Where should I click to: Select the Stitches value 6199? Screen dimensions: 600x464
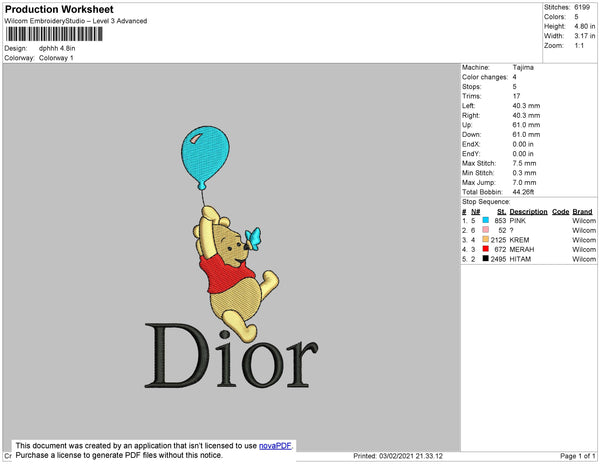pyautogui.click(x=582, y=7)
